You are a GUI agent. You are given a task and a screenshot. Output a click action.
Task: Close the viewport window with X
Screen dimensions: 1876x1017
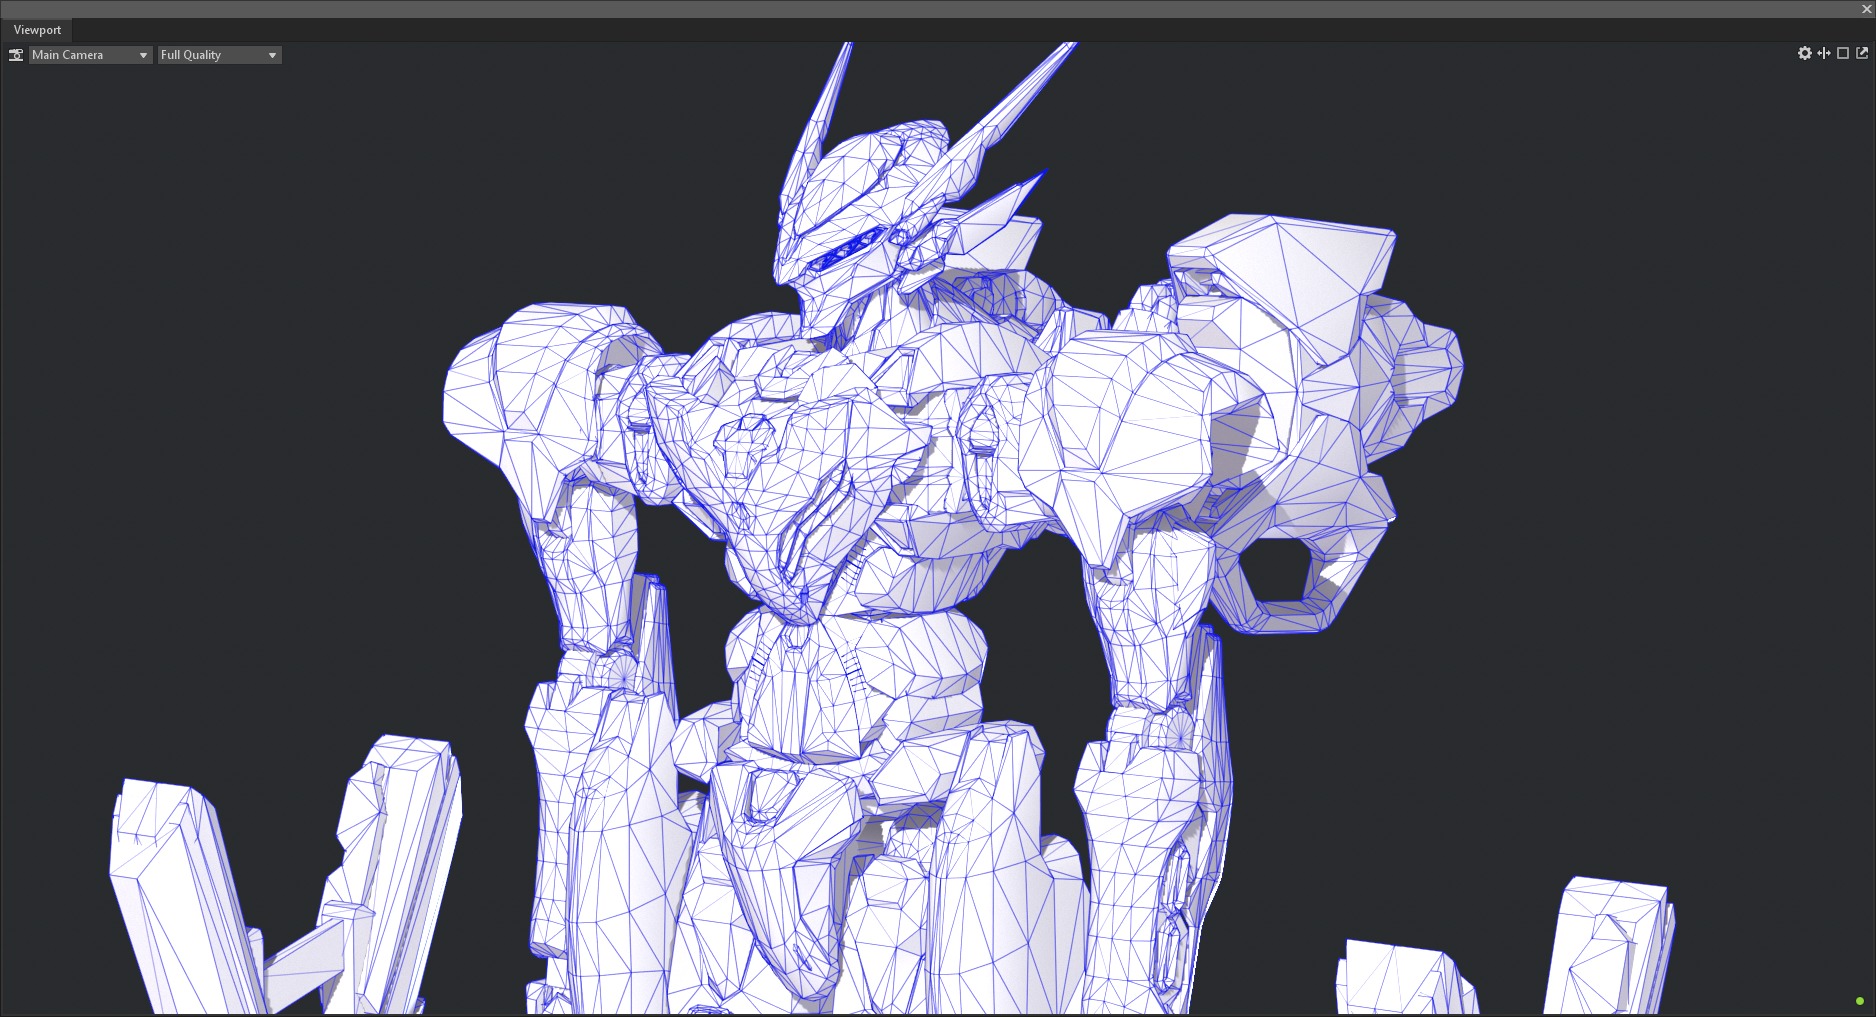coord(1866,9)
